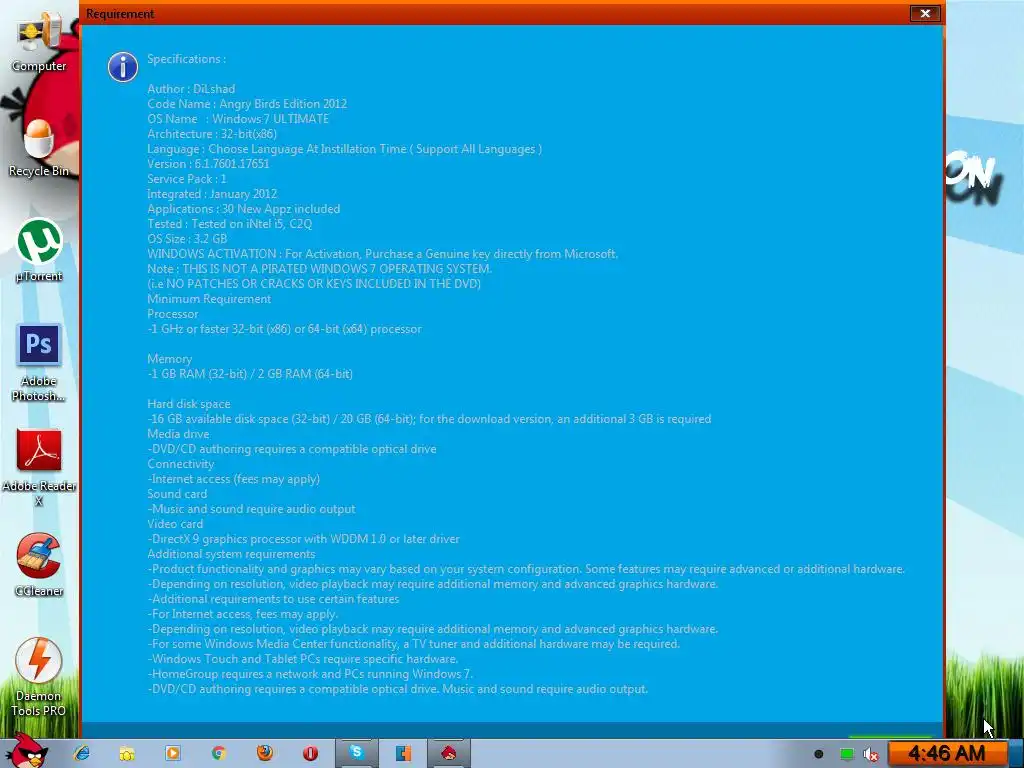Click the Requirement title bar text
Image resolution: width=1024 pixels, height=768 pixels.
(120, 14)
